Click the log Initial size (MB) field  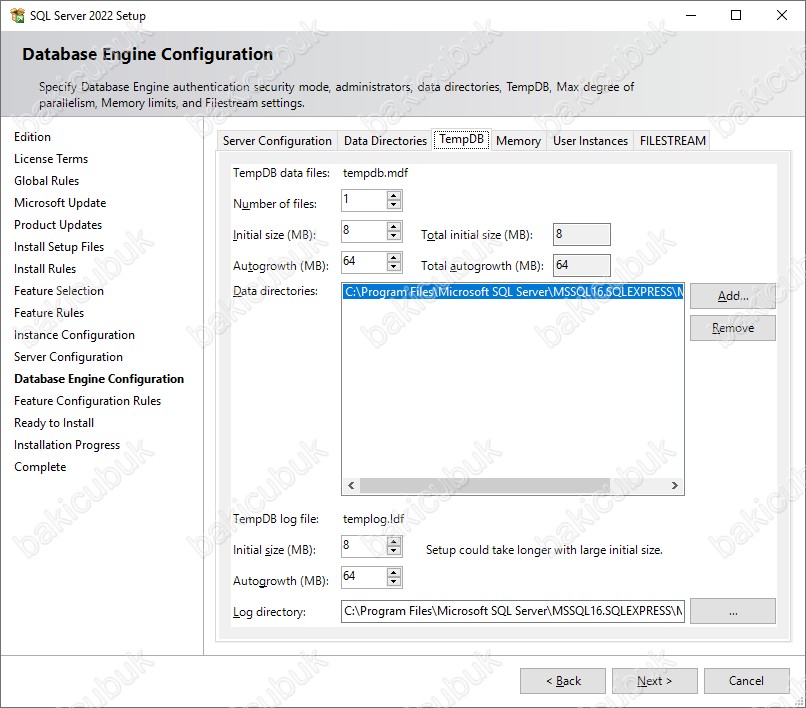pos(364,547)
